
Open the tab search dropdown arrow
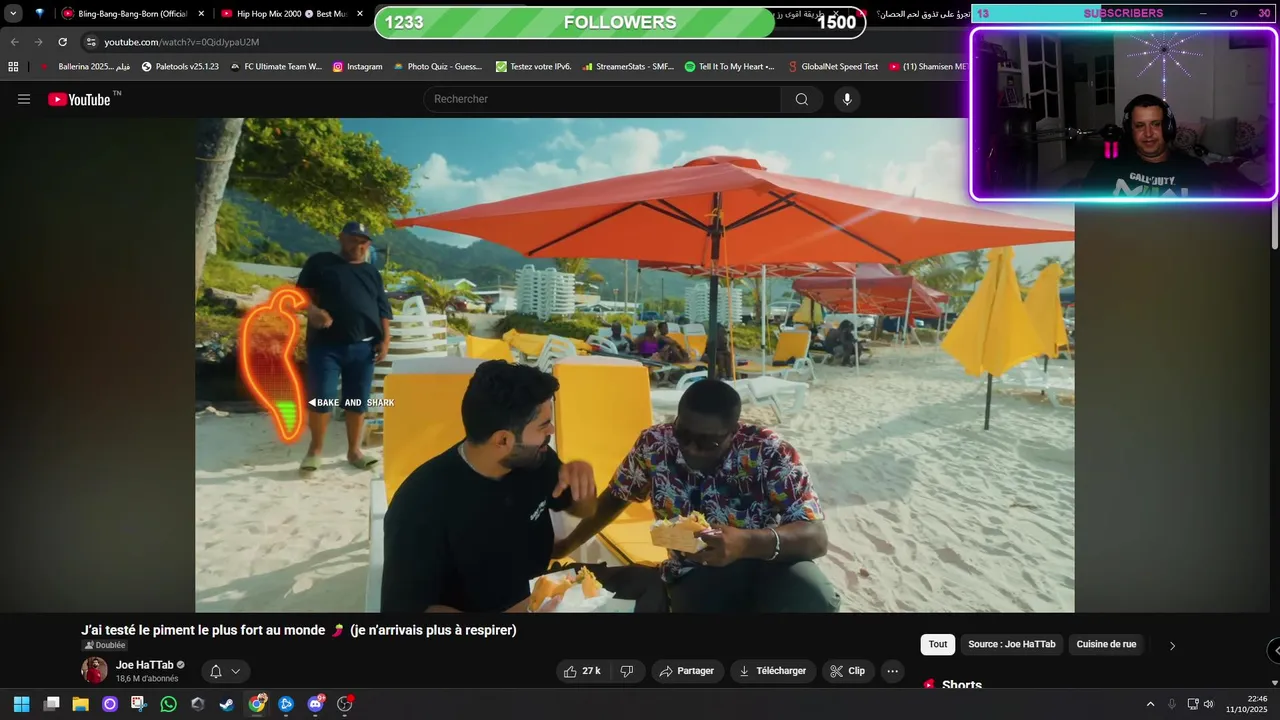coord(13,14)
